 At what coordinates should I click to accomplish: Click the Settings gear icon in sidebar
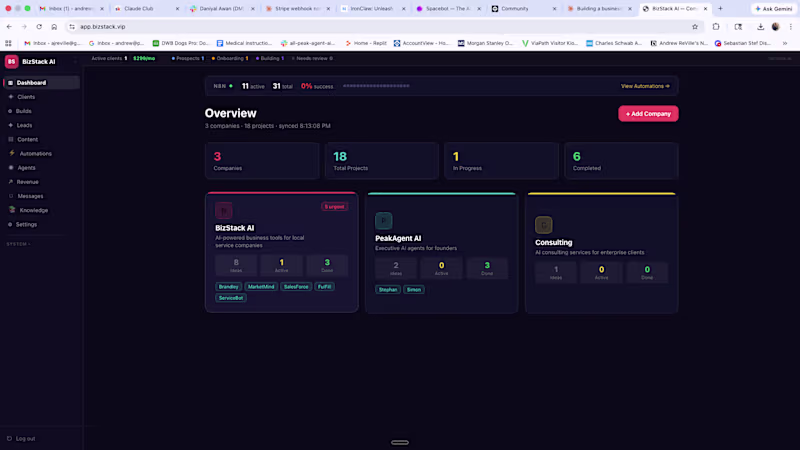click(x=10, y=224)
